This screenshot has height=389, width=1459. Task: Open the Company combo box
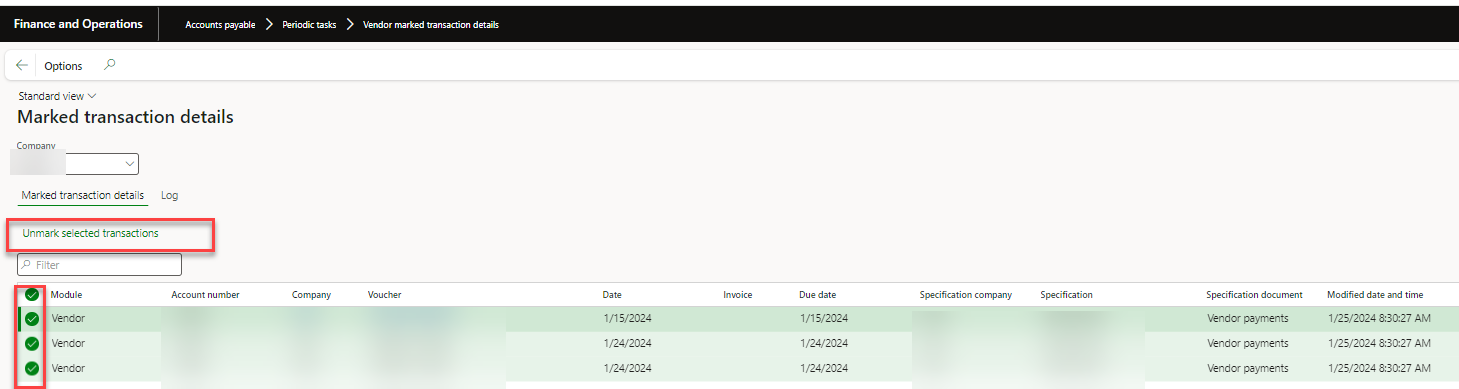[78, 164]
